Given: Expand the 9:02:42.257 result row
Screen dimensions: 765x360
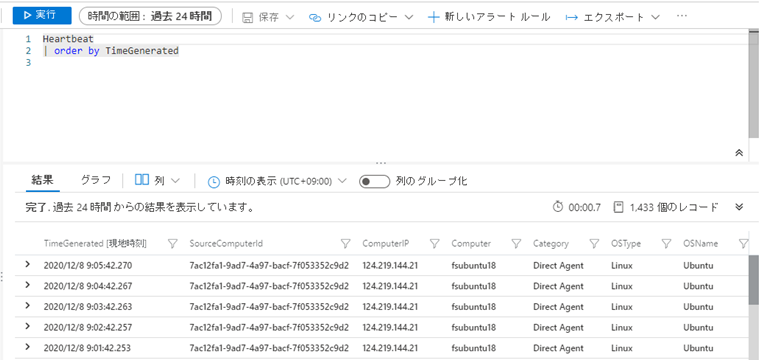Looking at the screenshot, I should 27,326.
